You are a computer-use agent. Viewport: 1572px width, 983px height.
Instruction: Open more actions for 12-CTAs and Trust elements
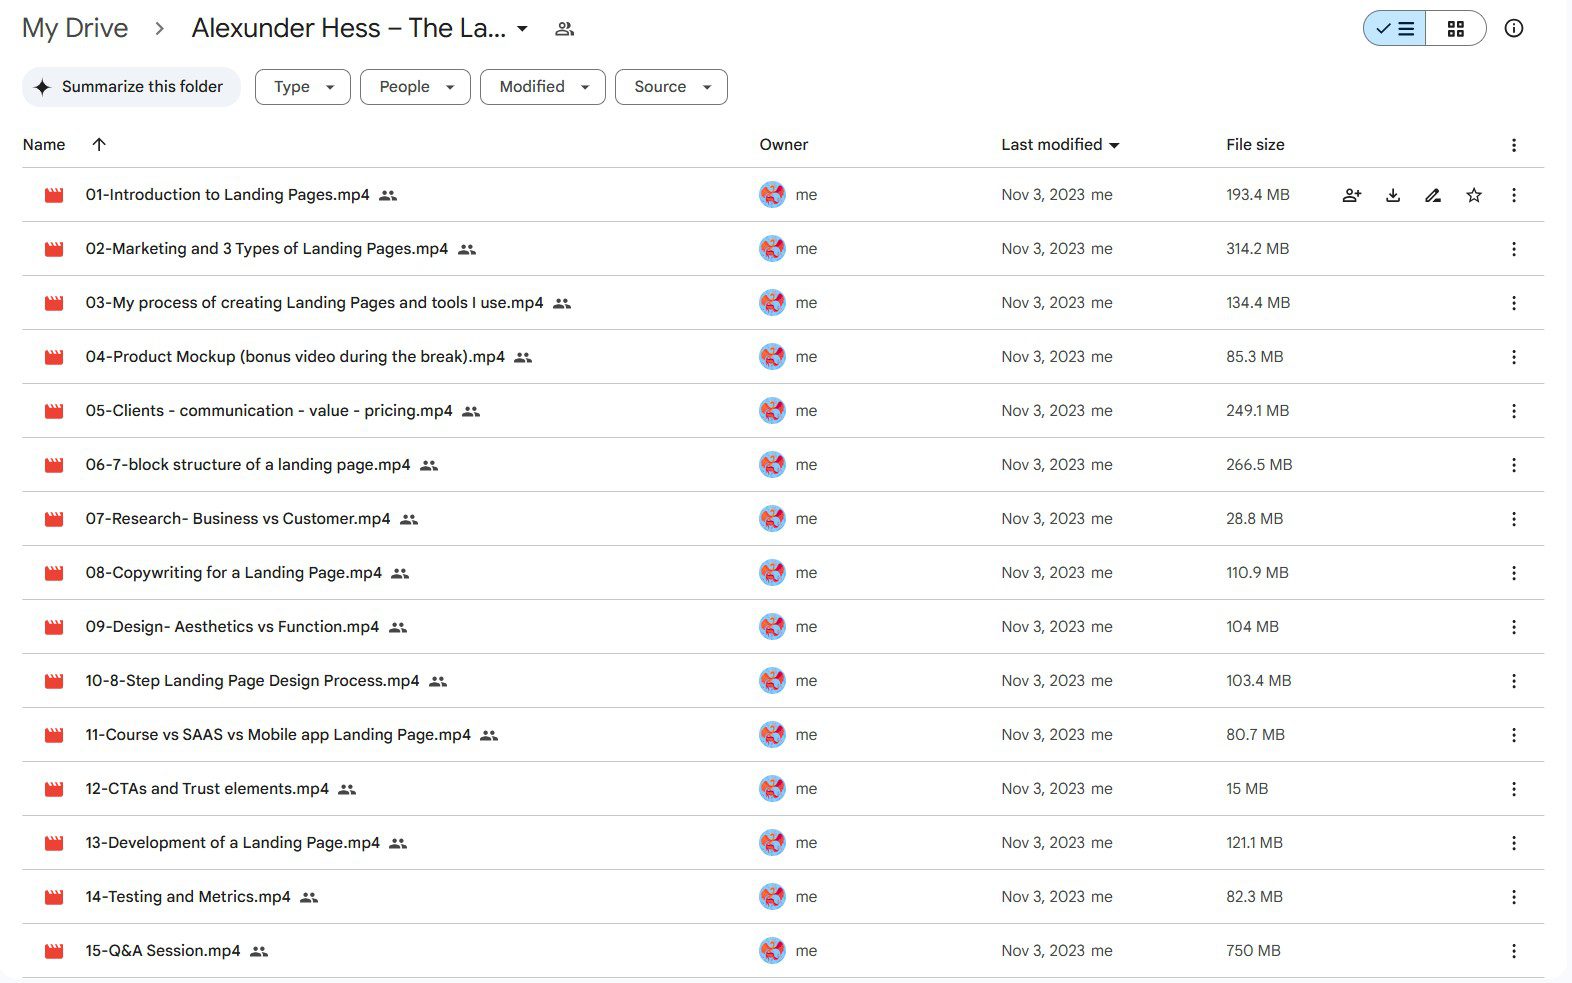coord(1514,789)
